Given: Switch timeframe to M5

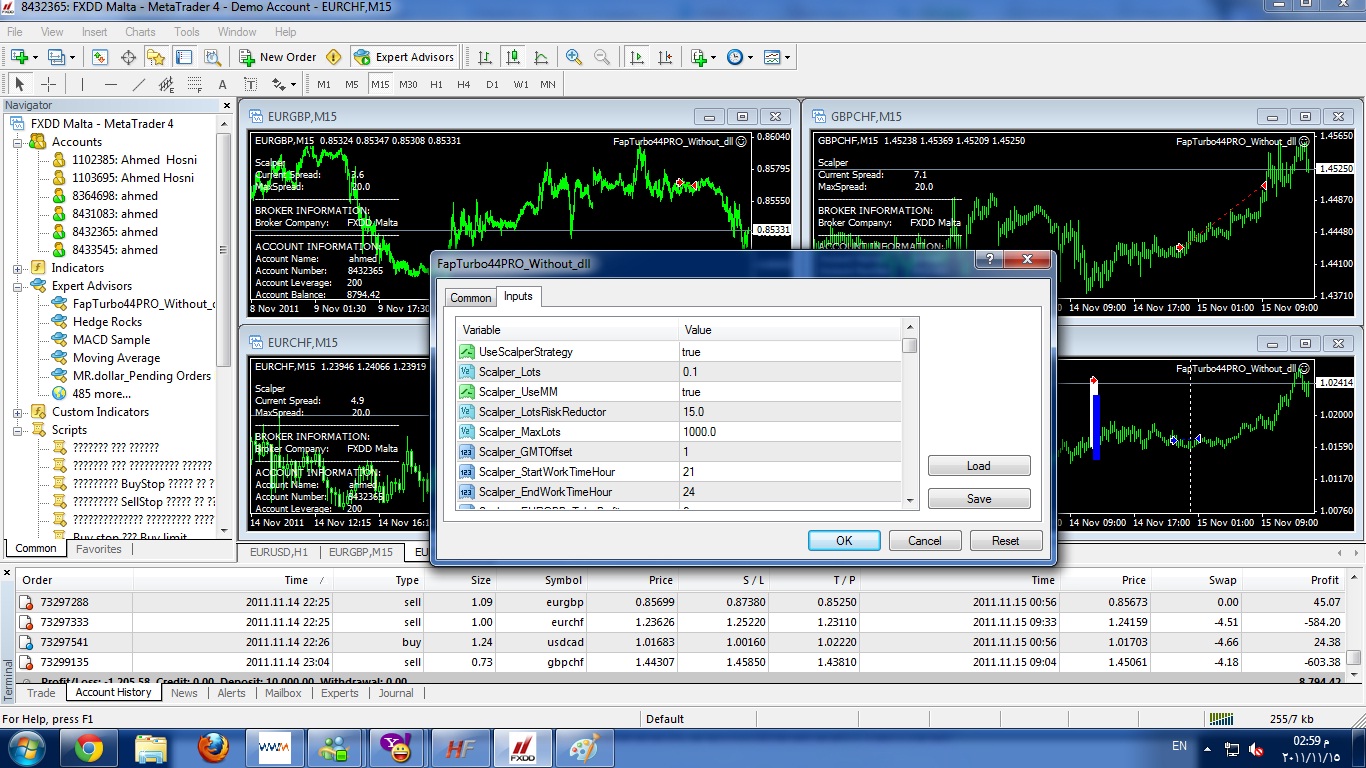Looking at the screenshot, I should click(x=352, y=84).
